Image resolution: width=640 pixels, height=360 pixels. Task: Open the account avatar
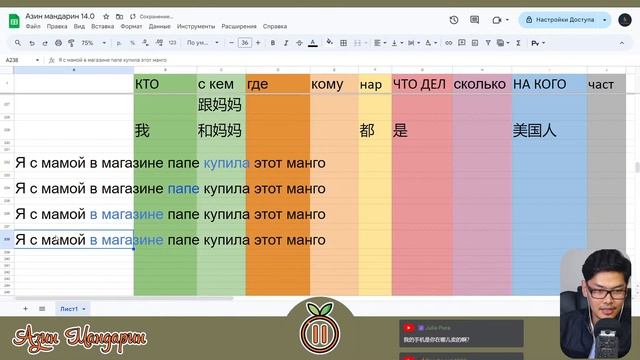(x=625, y=20)
